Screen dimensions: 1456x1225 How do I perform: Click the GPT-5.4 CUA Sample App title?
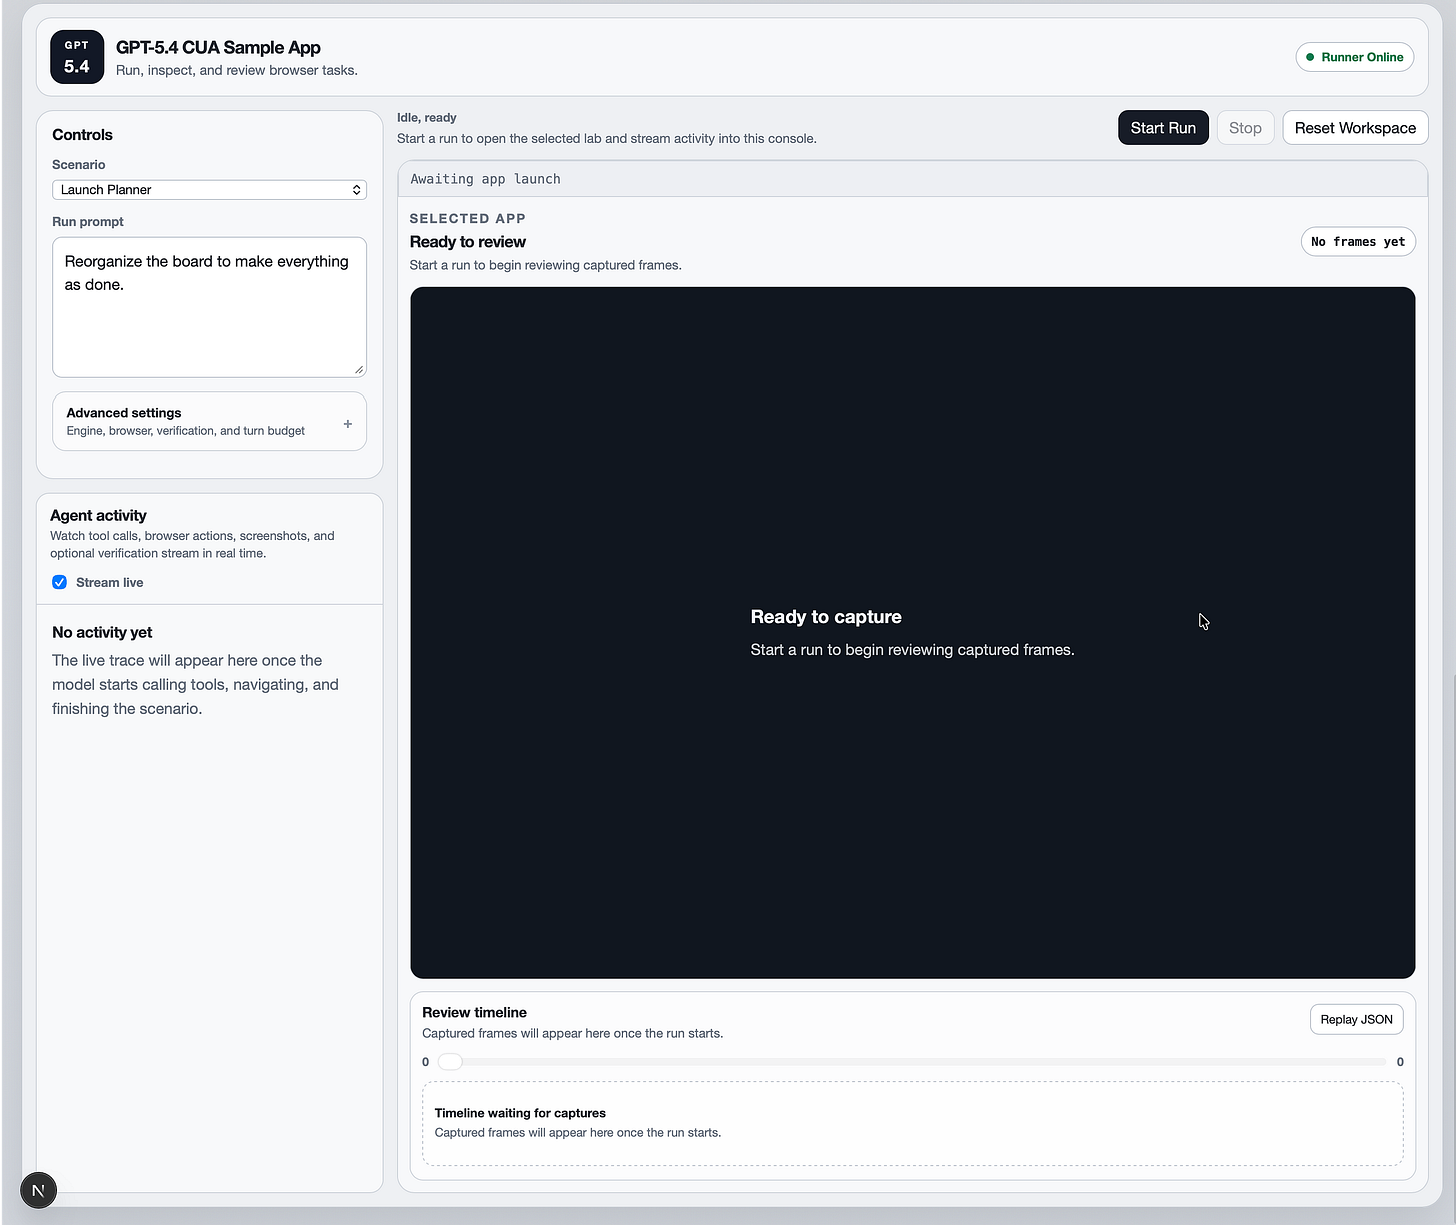pos(218,47)
